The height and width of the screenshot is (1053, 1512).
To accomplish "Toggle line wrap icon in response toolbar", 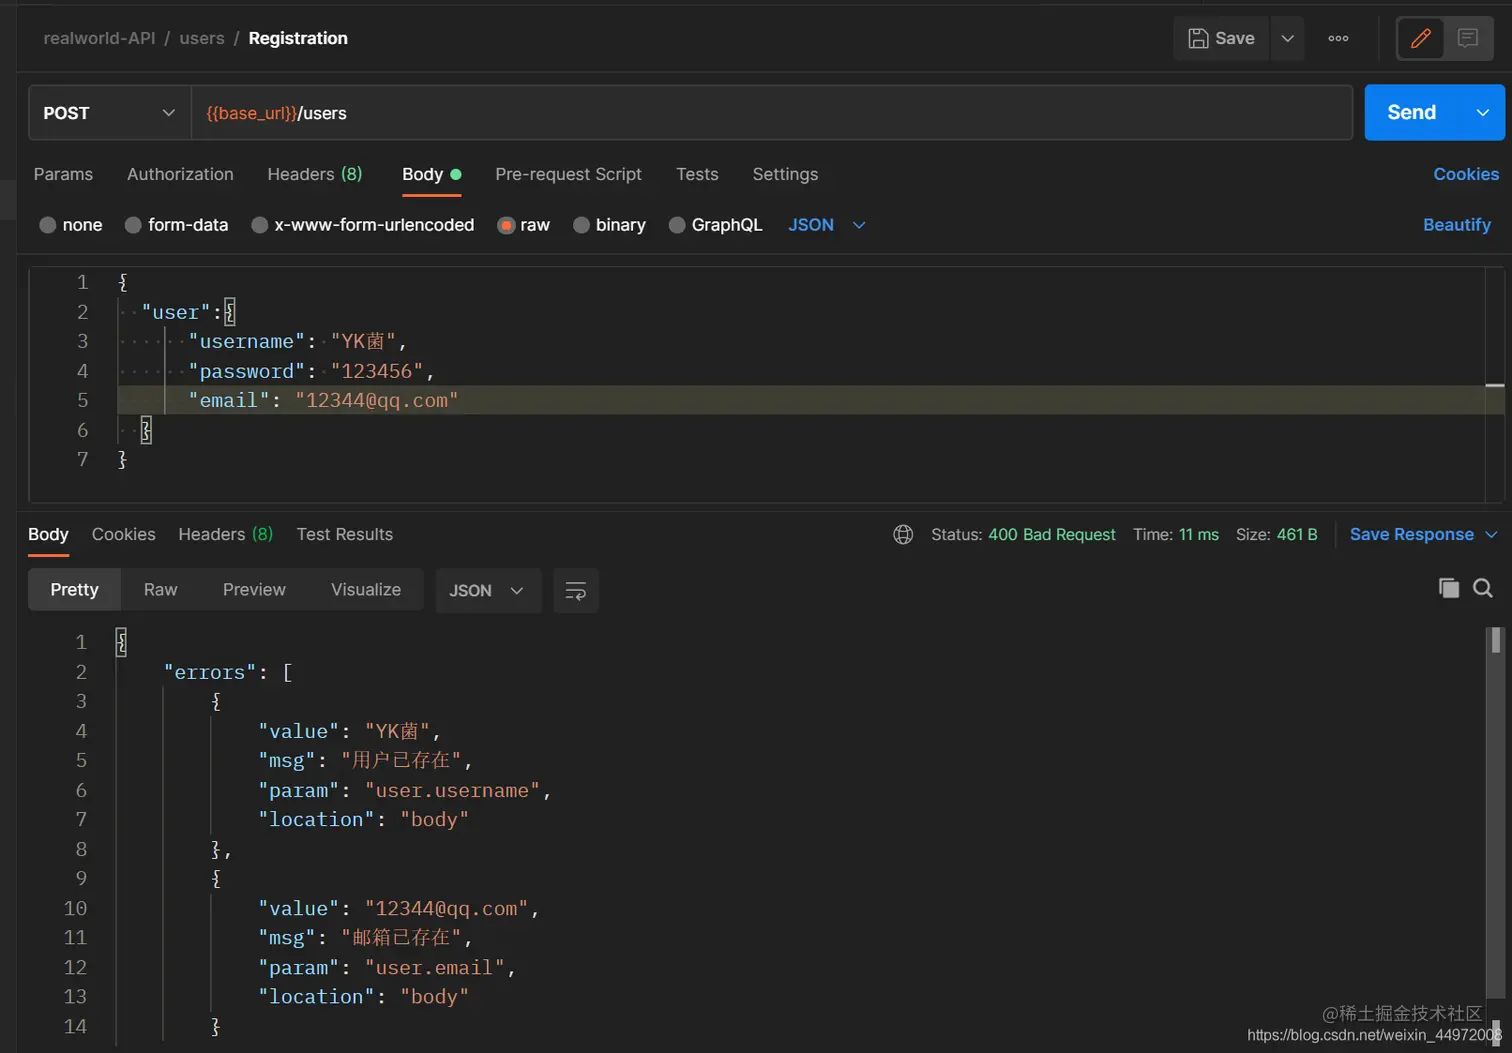I will point(575,591).
